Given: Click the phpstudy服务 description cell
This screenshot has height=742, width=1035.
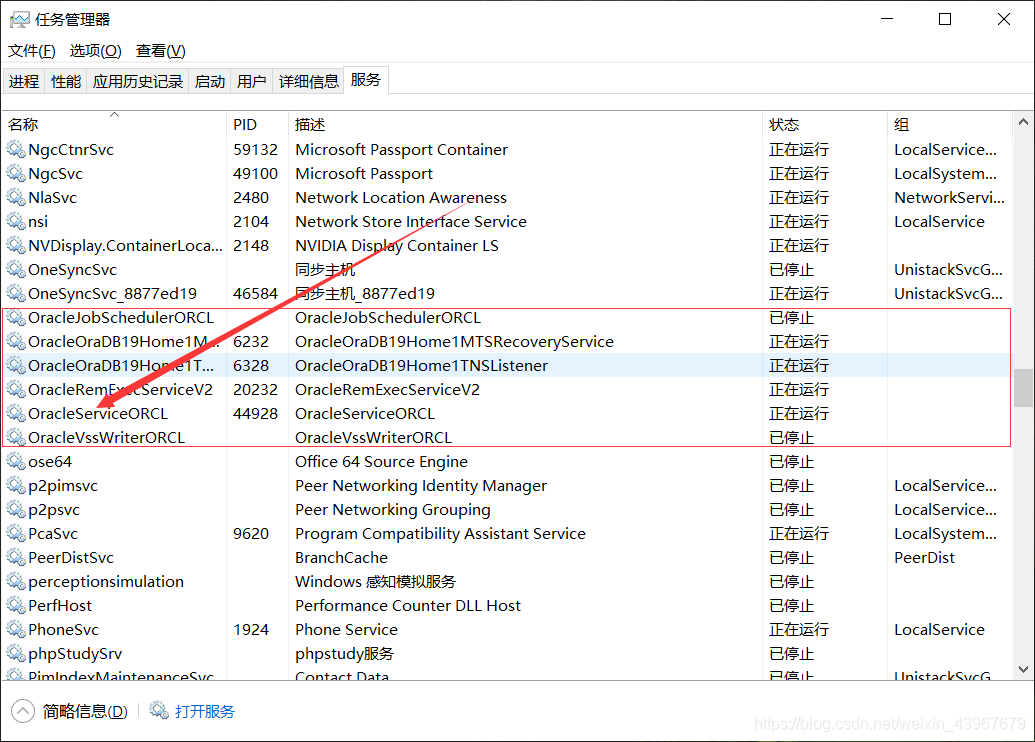Looking at the screenshot, I should (x=344, y=654).
